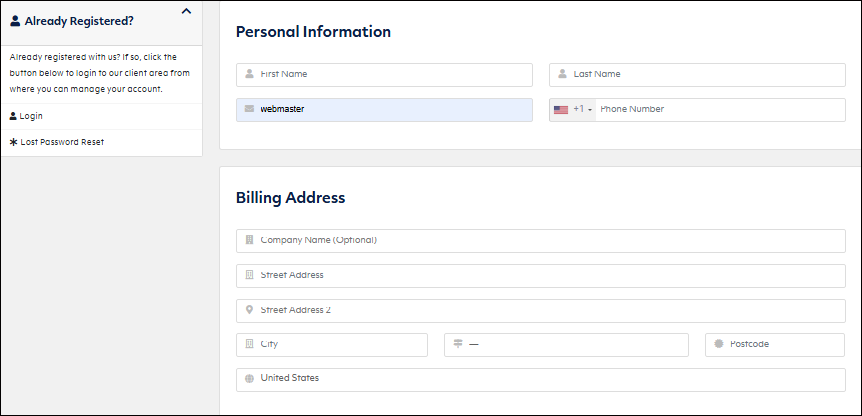This screenshot has width=862, height=416.
Task: Click the person icon next to Login
Action: (13, 116)
